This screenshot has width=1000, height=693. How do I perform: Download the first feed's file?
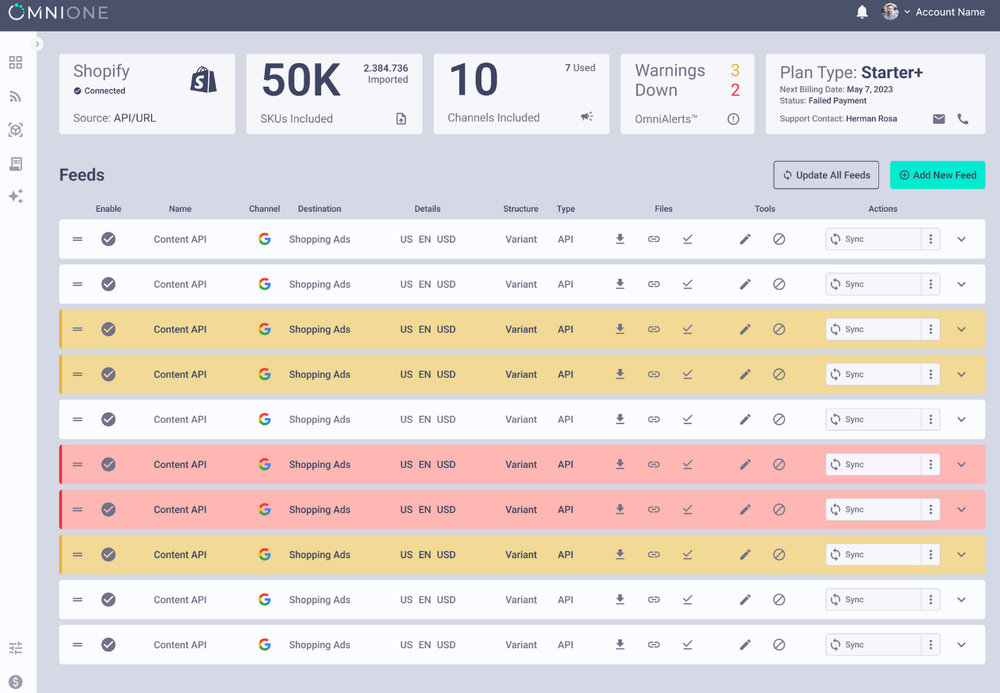[x=620, y=239]
